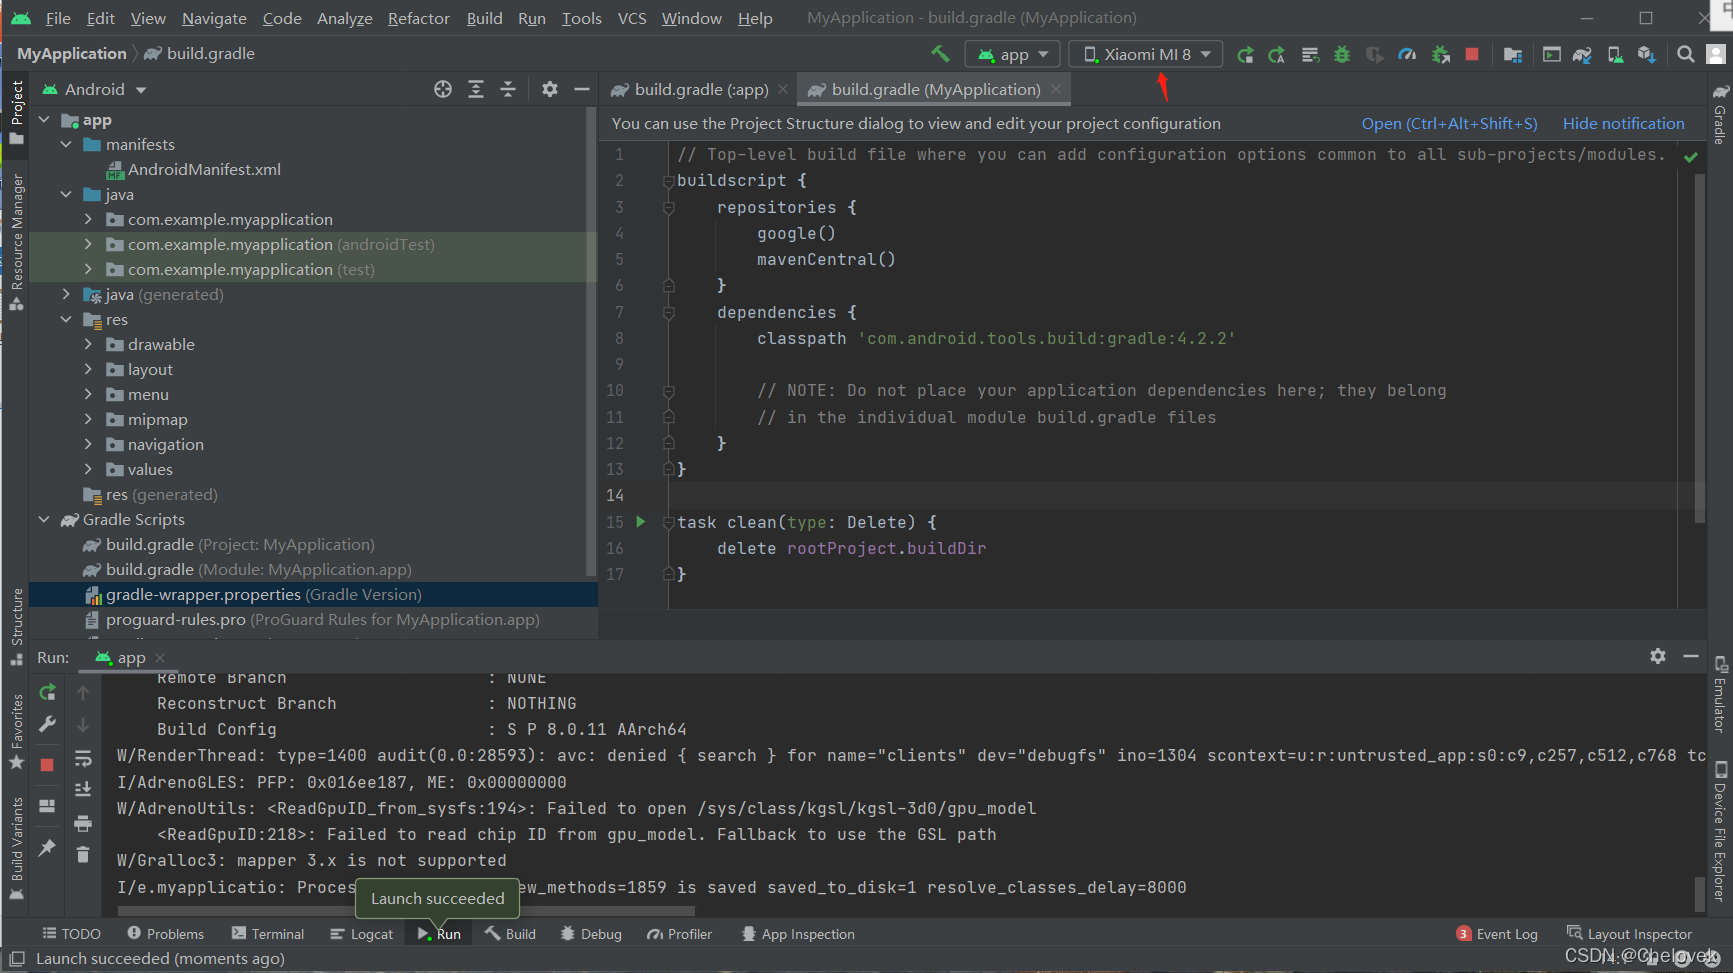Collapse the manifests folder
The height and width of the screenshot is (973, 1733).
(x=66, y=144)
